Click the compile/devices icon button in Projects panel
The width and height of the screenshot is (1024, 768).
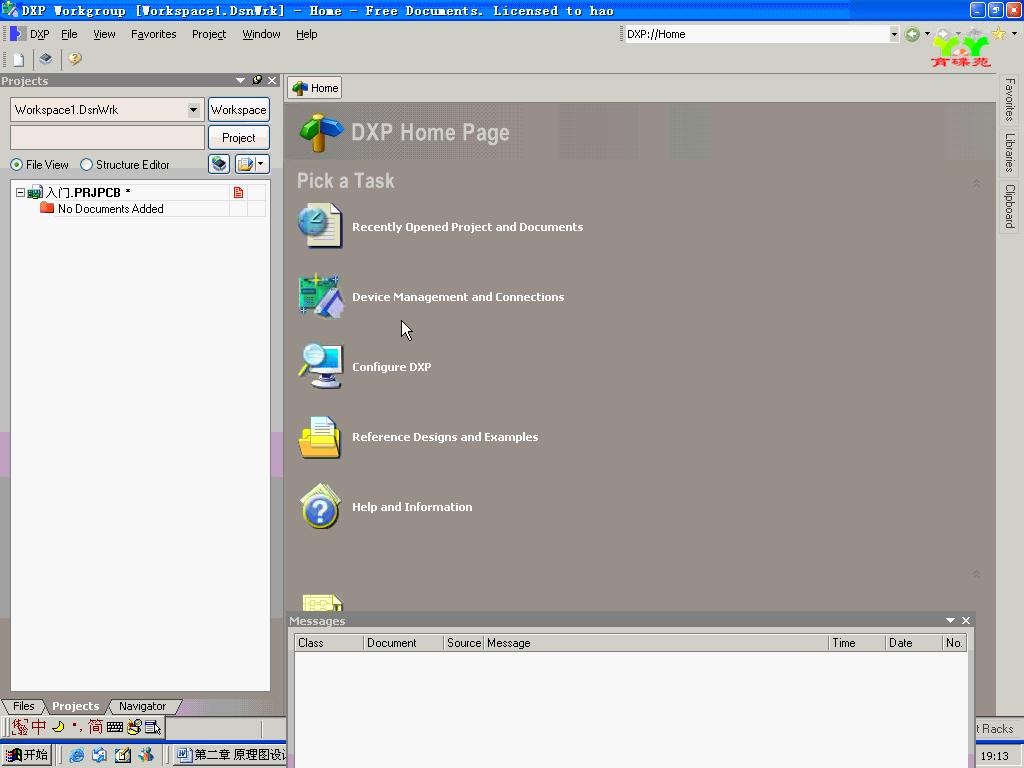coord(219,164)
